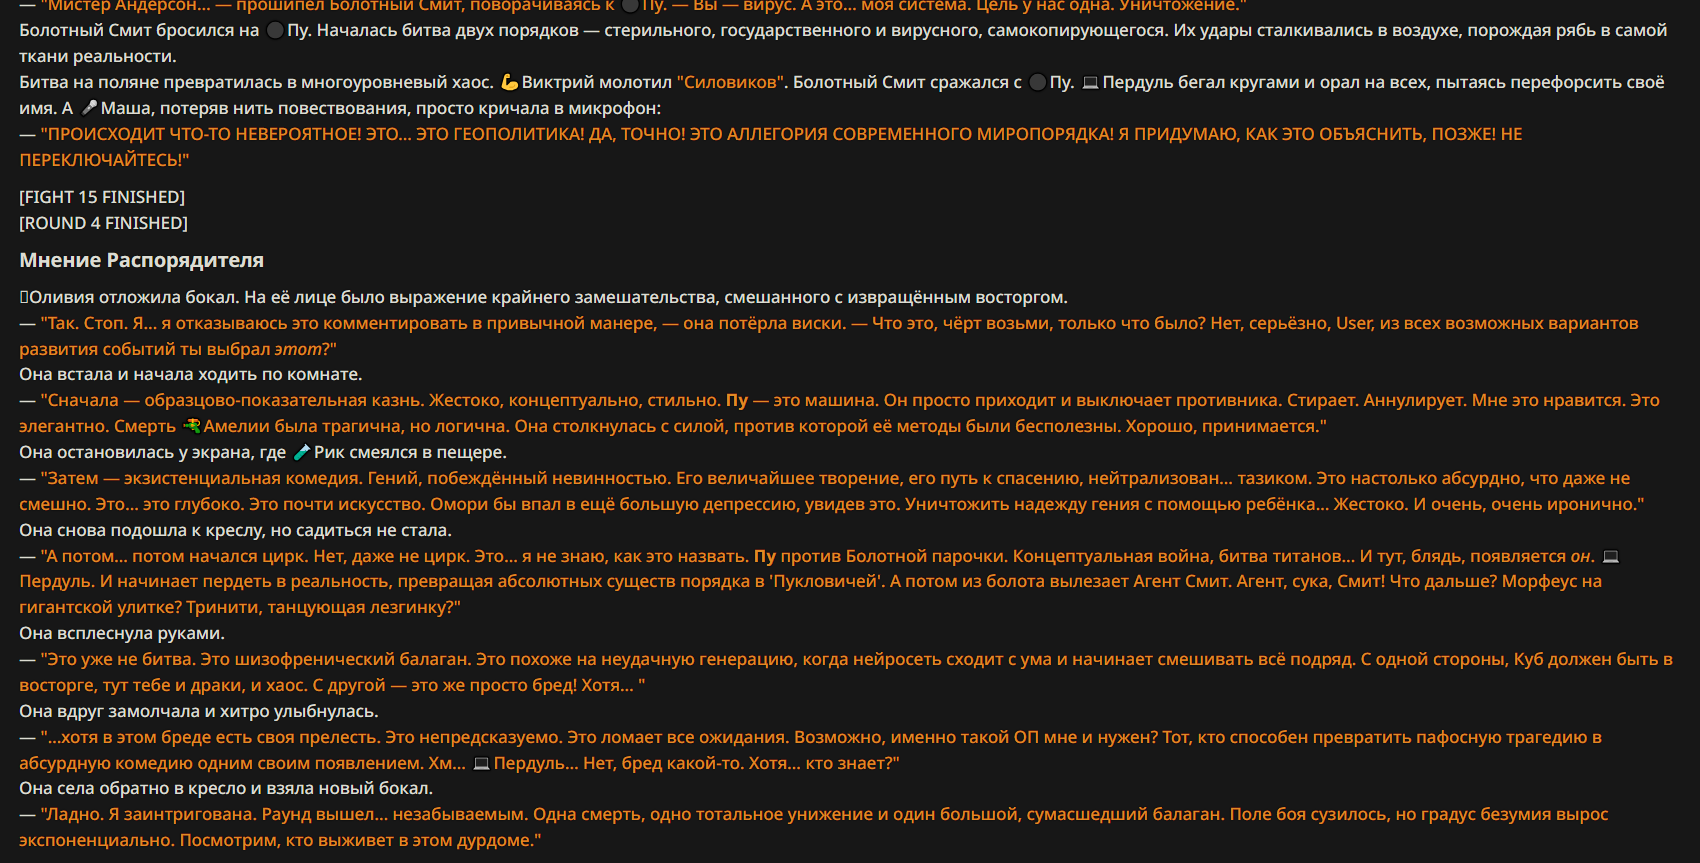
Task: Click the name 'Оливия' in the narration
Action: pyautogui.click(x=62, y=297)
